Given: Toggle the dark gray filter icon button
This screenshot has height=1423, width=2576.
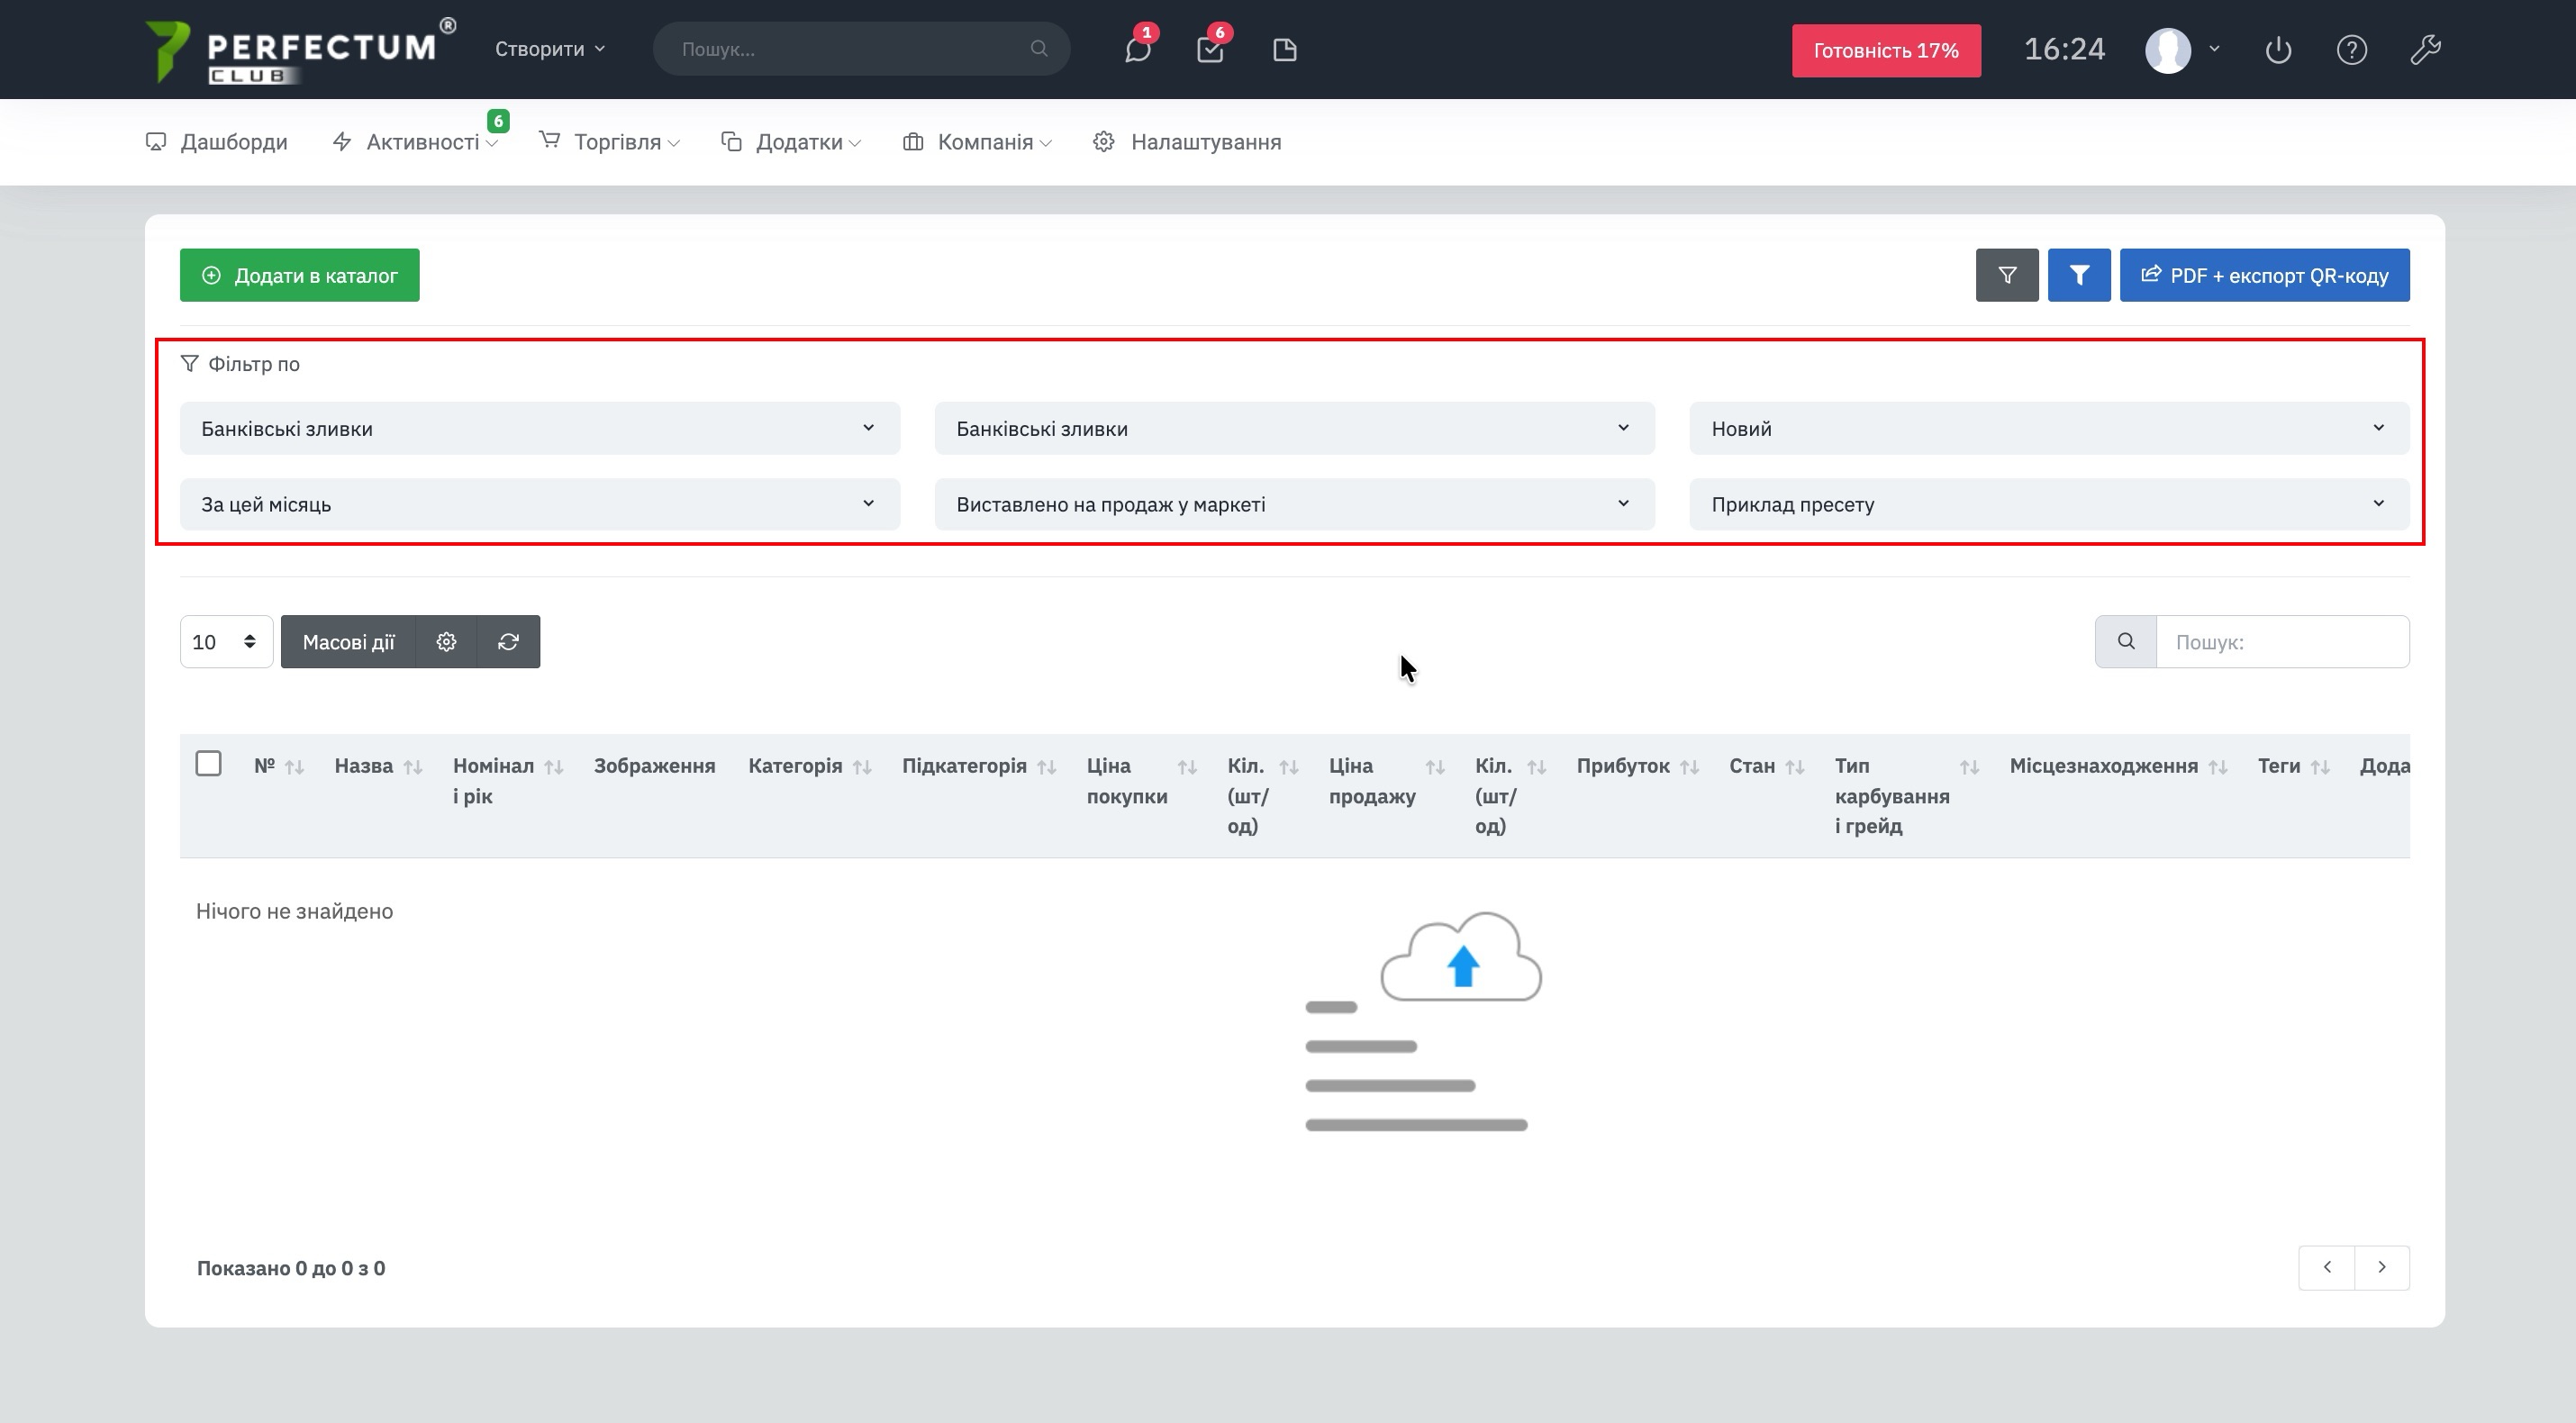Looking at the screenshot, I should 2006,275.
